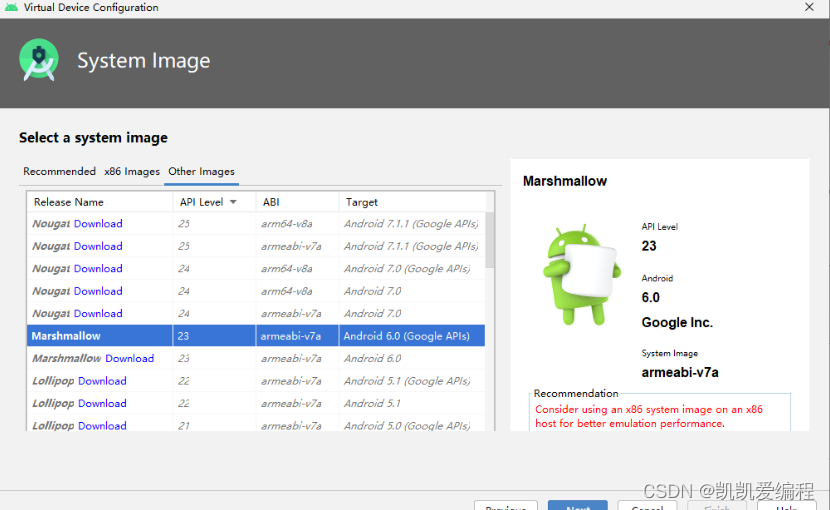Sort by the Target column header

(412, 202)
